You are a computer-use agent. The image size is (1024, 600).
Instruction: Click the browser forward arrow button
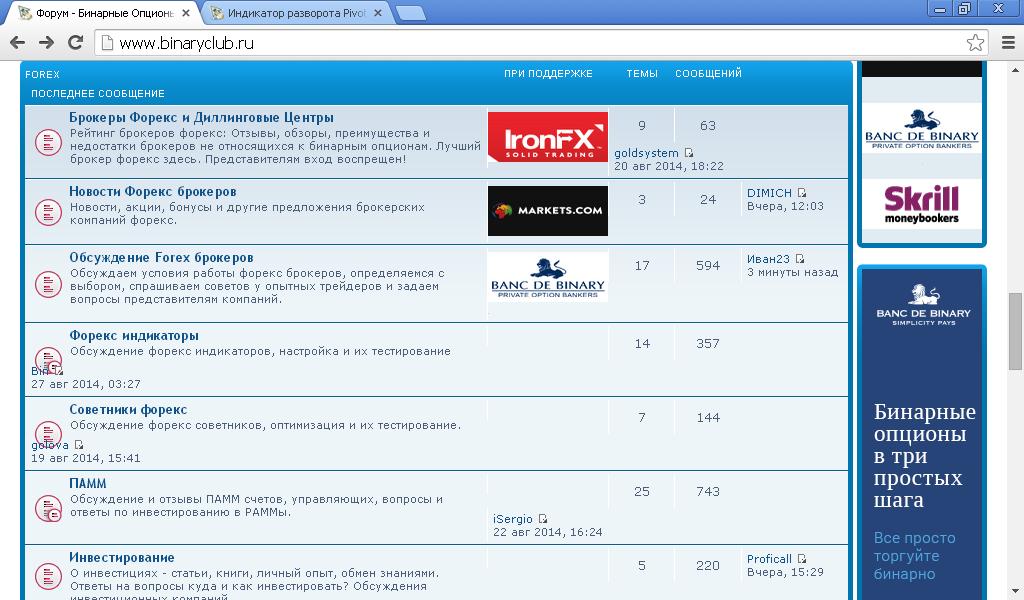46,42
